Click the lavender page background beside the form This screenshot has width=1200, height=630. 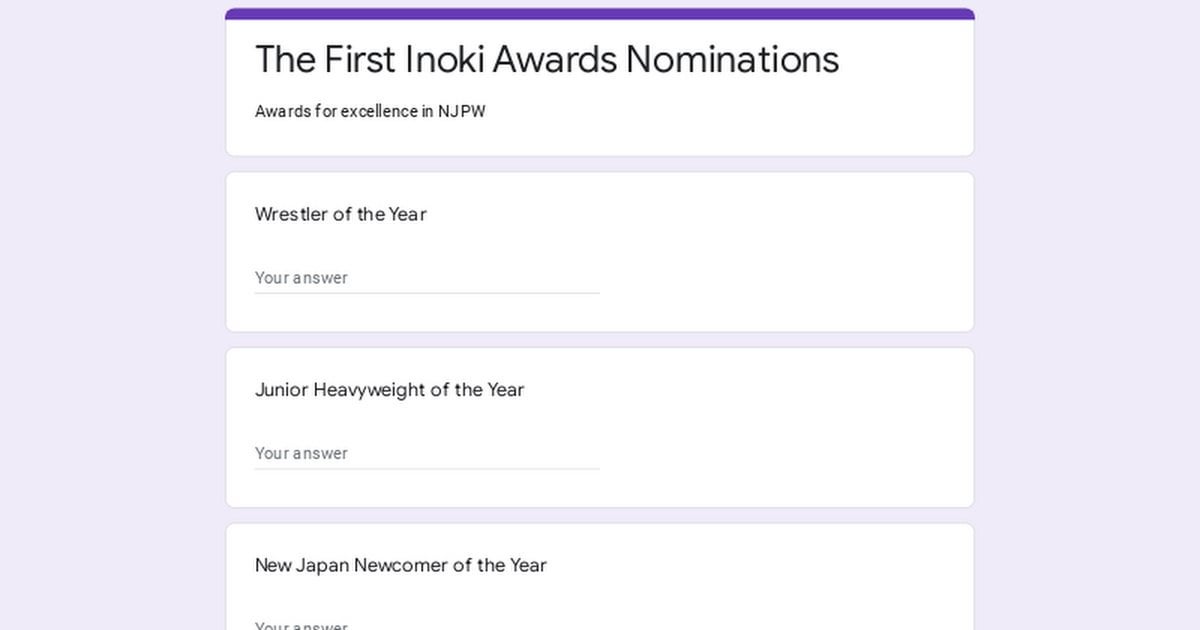[110, 320]
